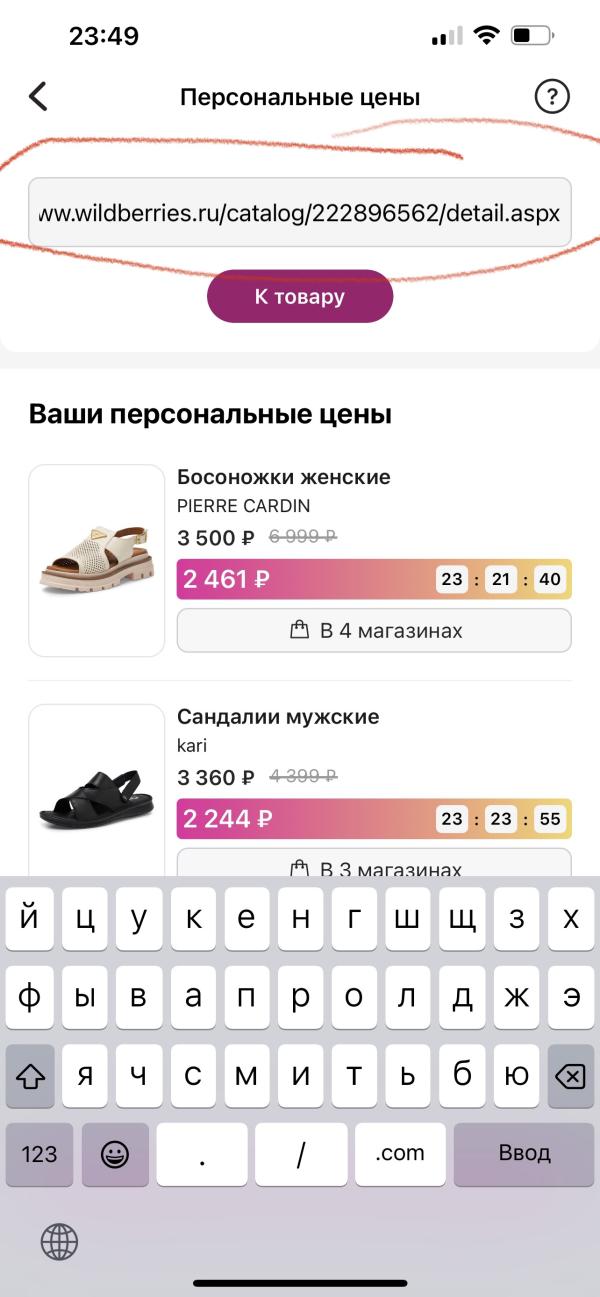This screenshot has height=1297, width=600.
Task: Click the Wildberries URL input field
Action: (x=299, y=213)
